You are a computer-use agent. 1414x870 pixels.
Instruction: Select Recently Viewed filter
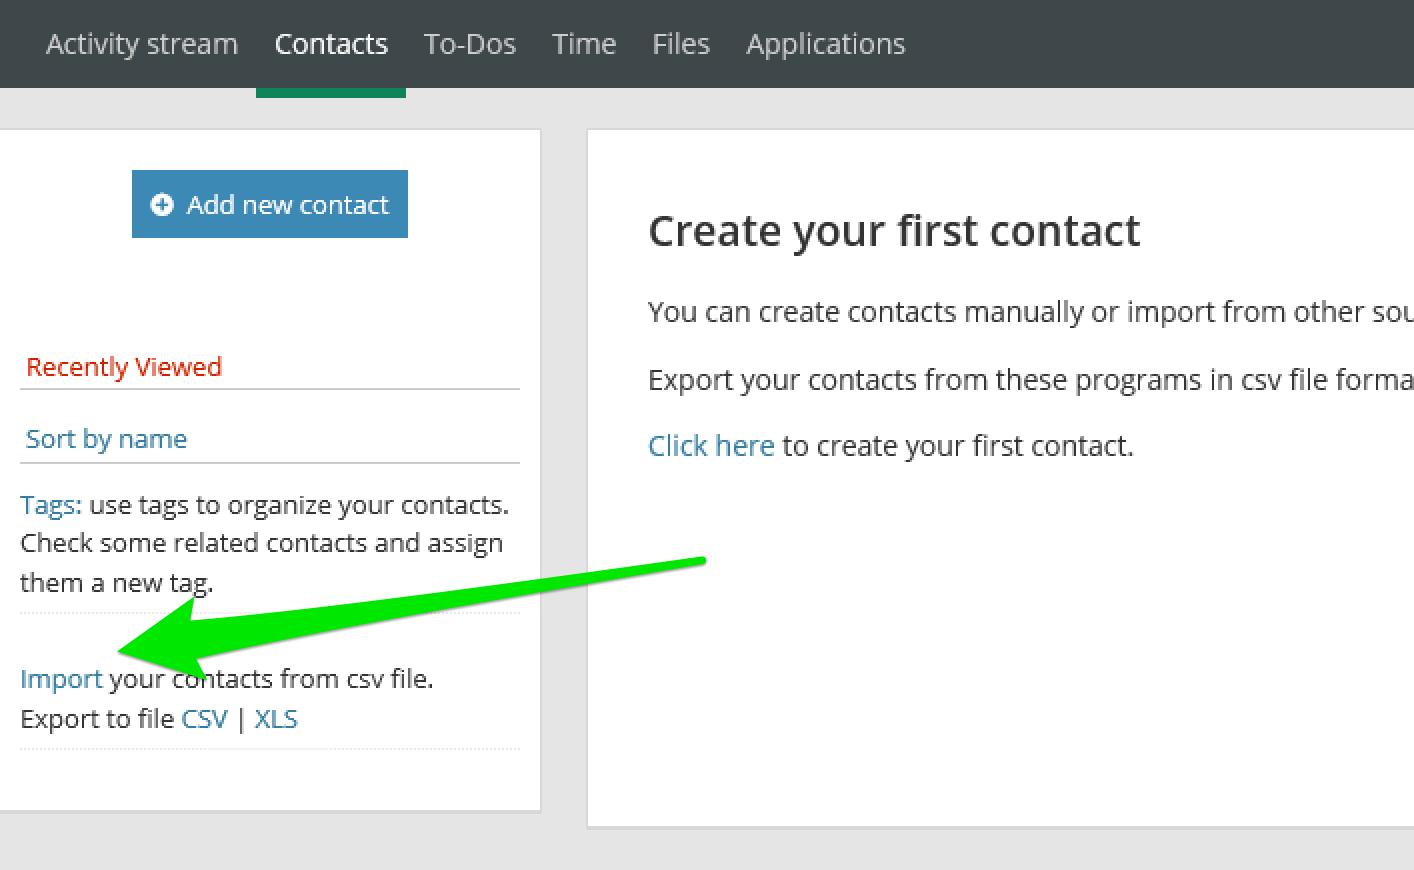point(124,366)
